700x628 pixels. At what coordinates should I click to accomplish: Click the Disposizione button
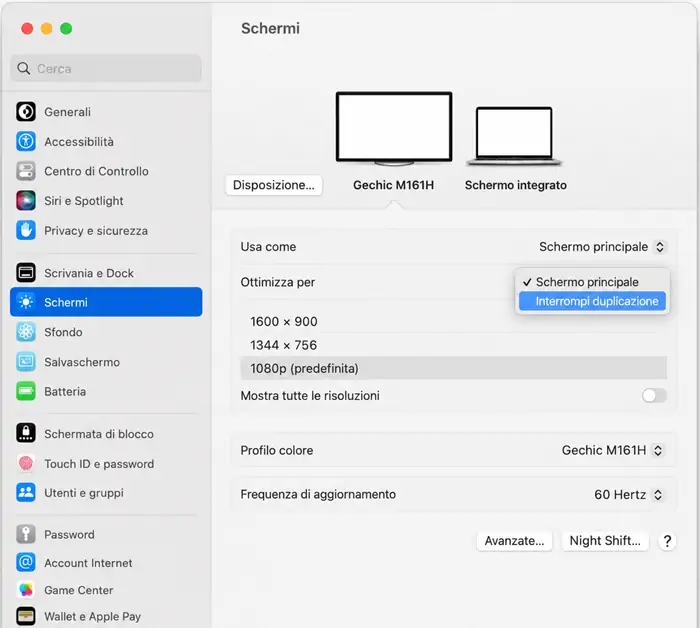[x=274, y=185]
